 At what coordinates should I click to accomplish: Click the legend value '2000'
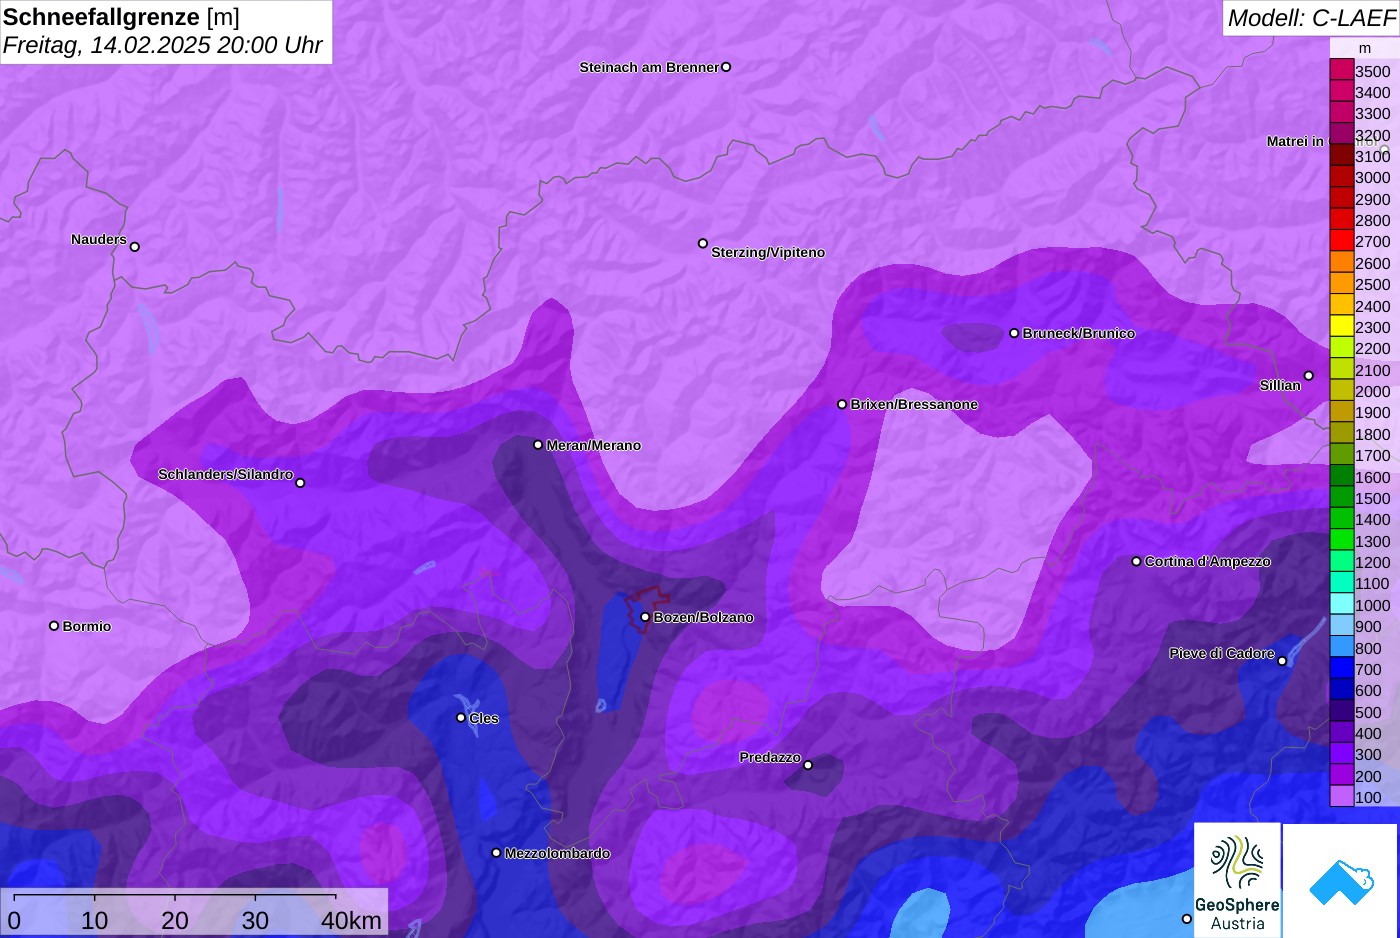pyautogui.click(x=1373, y=391)
